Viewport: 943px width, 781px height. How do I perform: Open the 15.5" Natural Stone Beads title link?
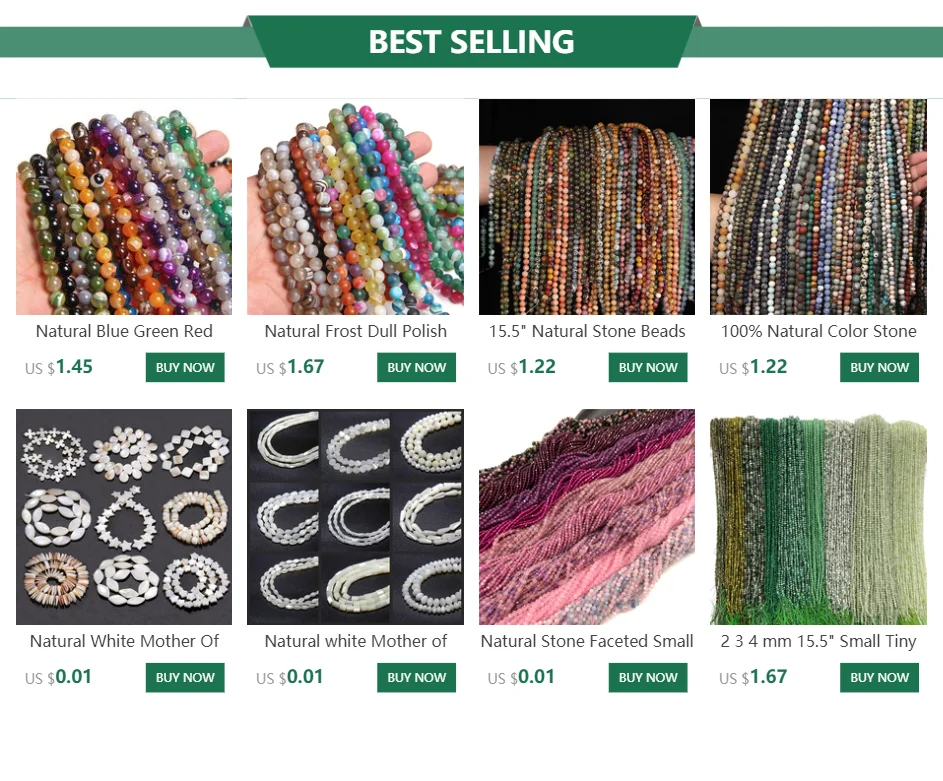[587, 331]
